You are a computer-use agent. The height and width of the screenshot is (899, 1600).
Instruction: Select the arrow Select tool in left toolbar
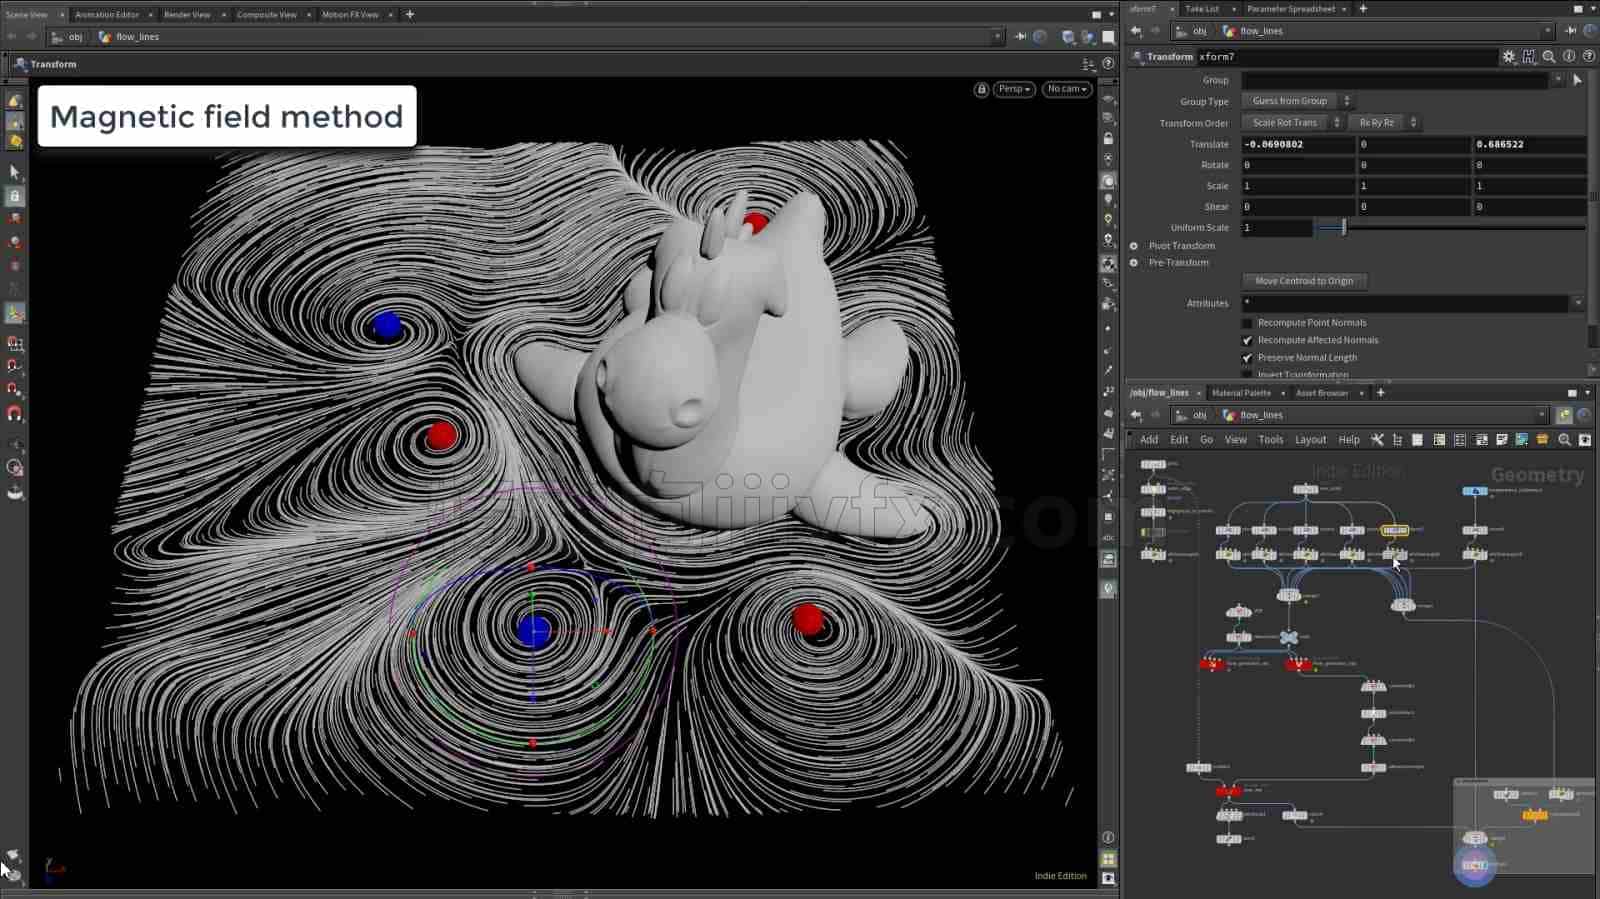tap(14, 172)
